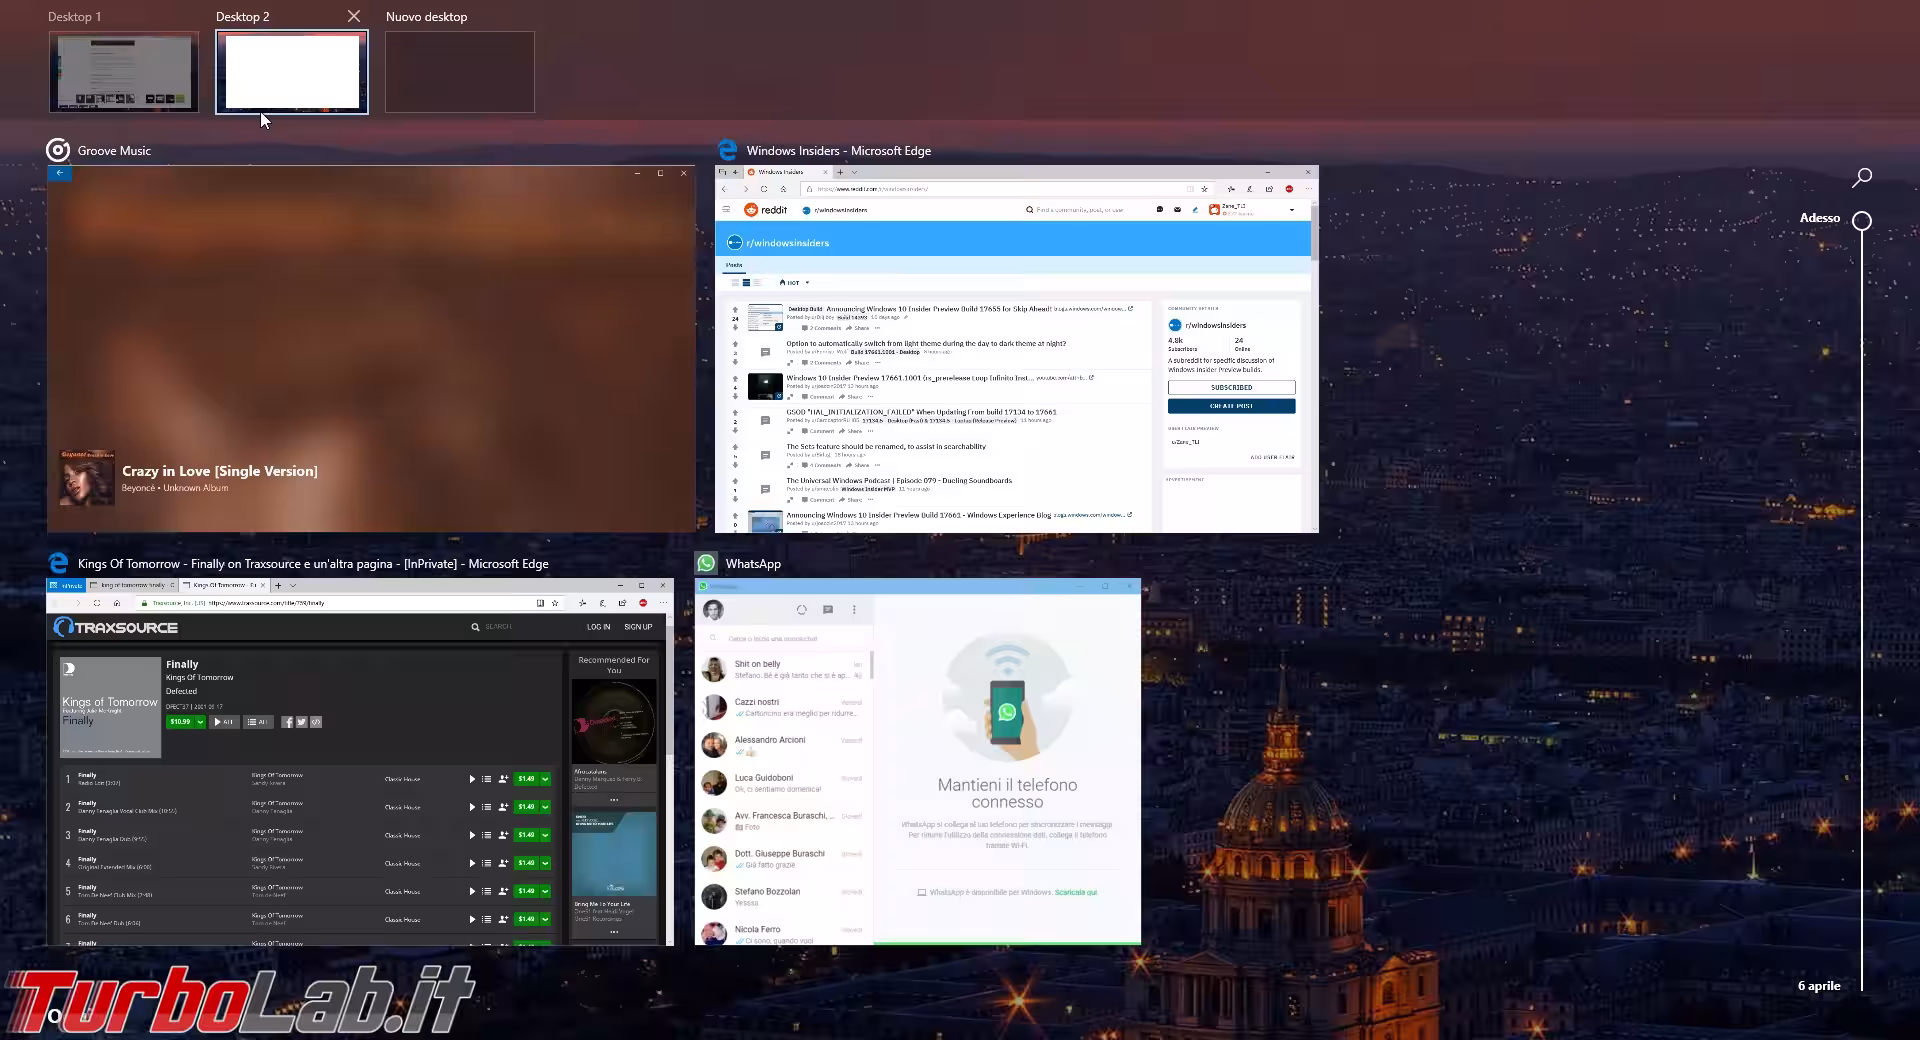This screenshot has height=1040, width=1920.
Task: Close Desktop 2 with the X
Action: pyautogui.click(x=354, y=16)
